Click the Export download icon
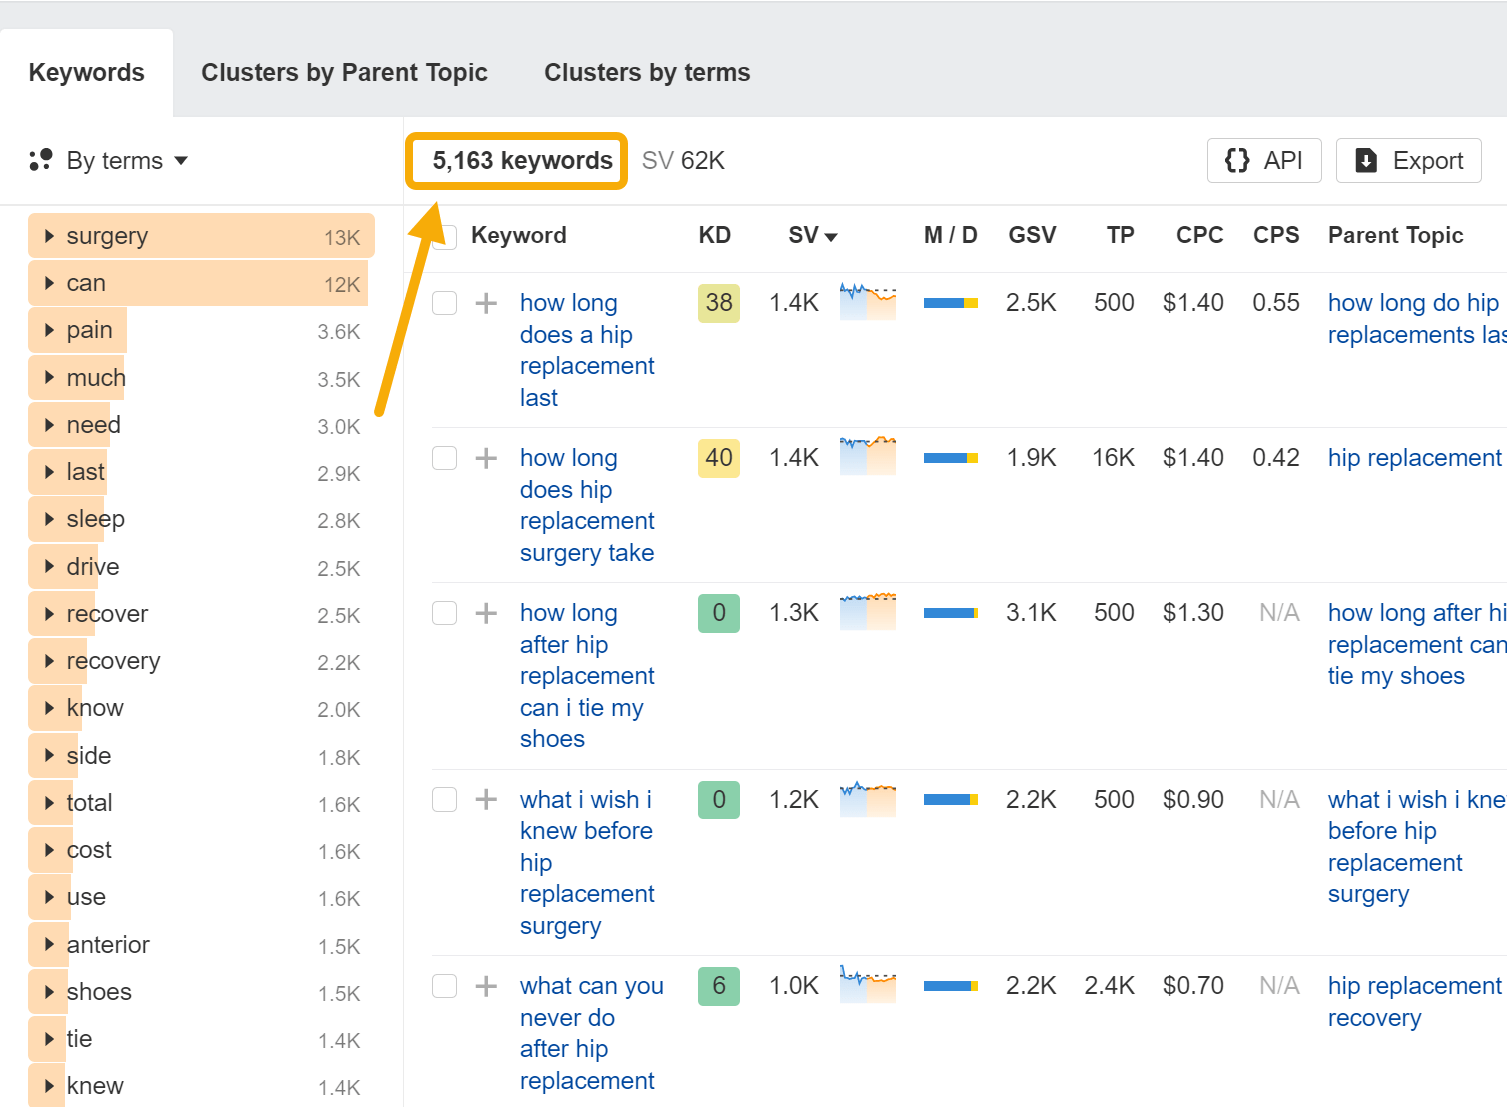This screenshot has width=1507, height=1107. pos(1365,160)
